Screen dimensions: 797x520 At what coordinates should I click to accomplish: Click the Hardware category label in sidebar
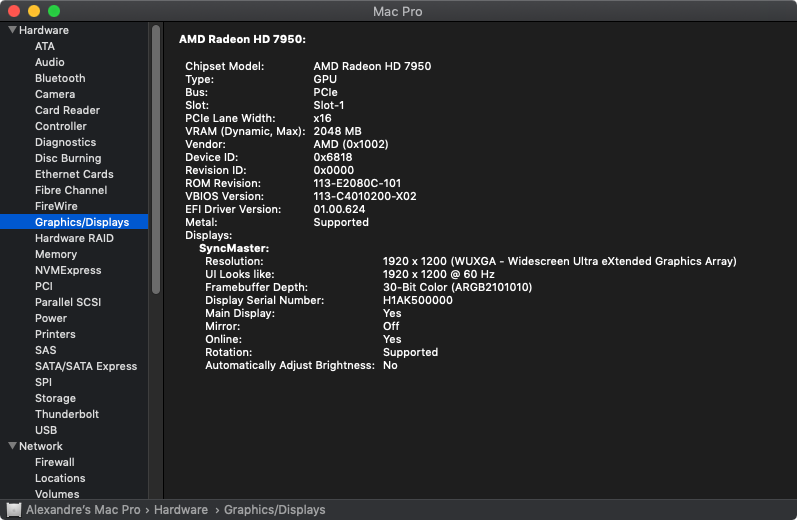click(44, 30)
